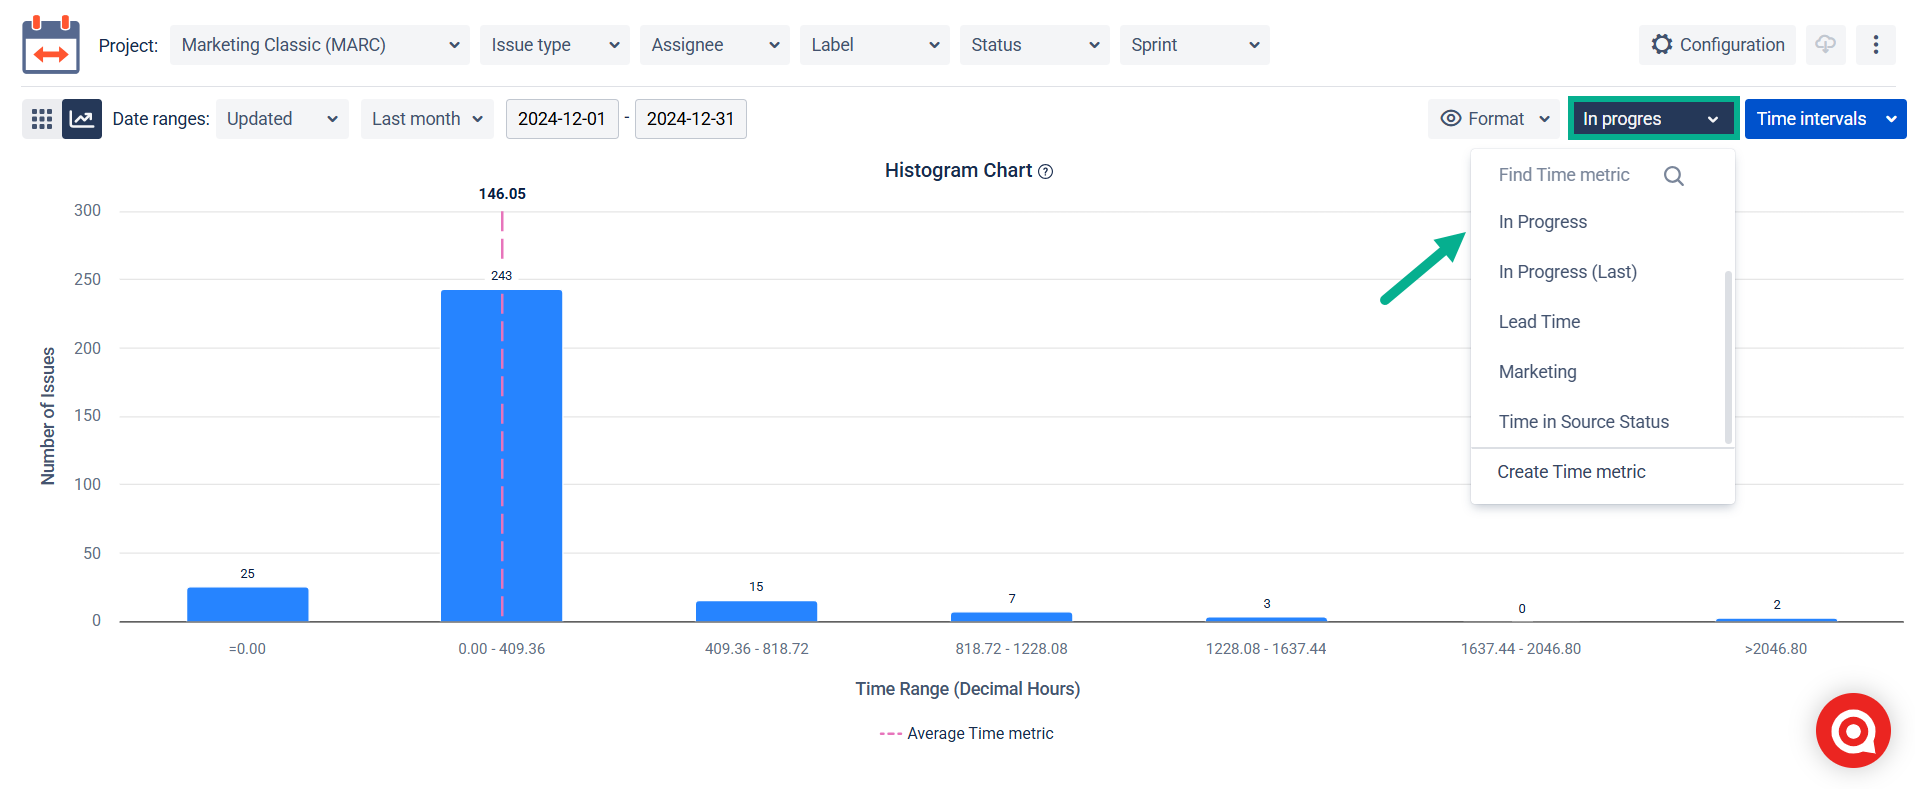Click Create Time metric
The width and height of the screenshot is (1915, 789).
pos(1571,472)
